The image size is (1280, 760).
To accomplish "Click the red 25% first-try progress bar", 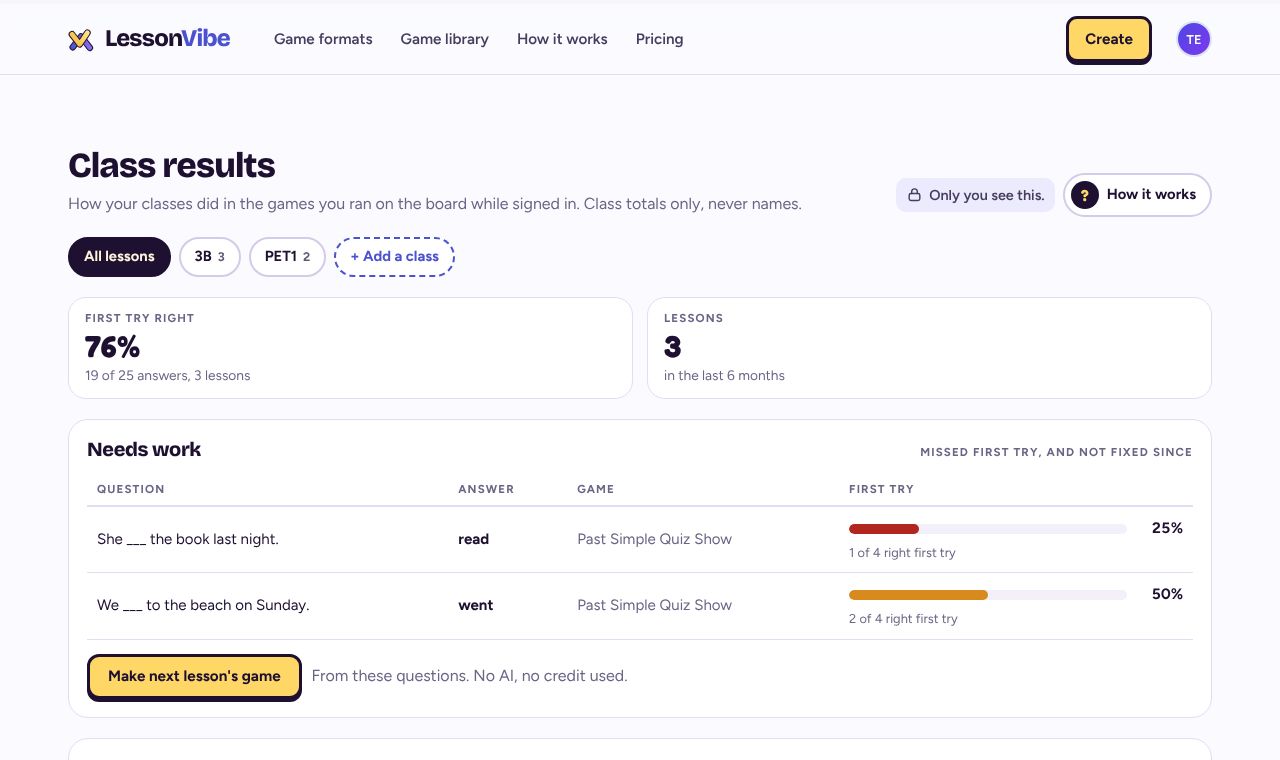I will coord(884,529).
